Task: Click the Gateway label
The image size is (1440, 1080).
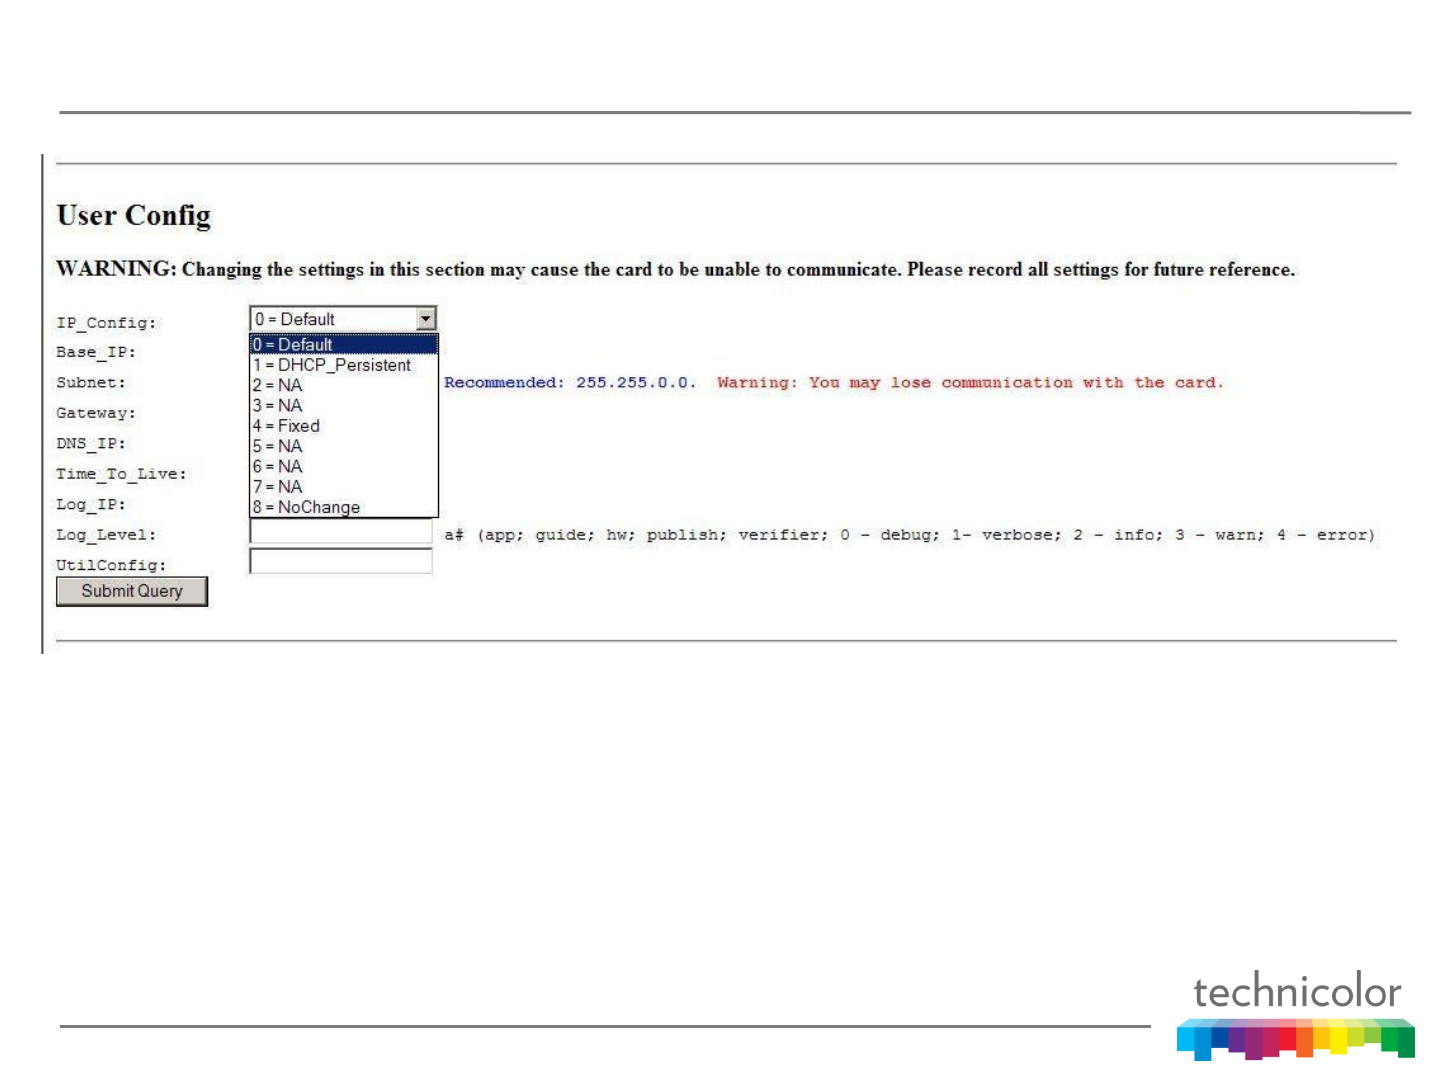Action: pyautogui.click(x=96, y=413)
